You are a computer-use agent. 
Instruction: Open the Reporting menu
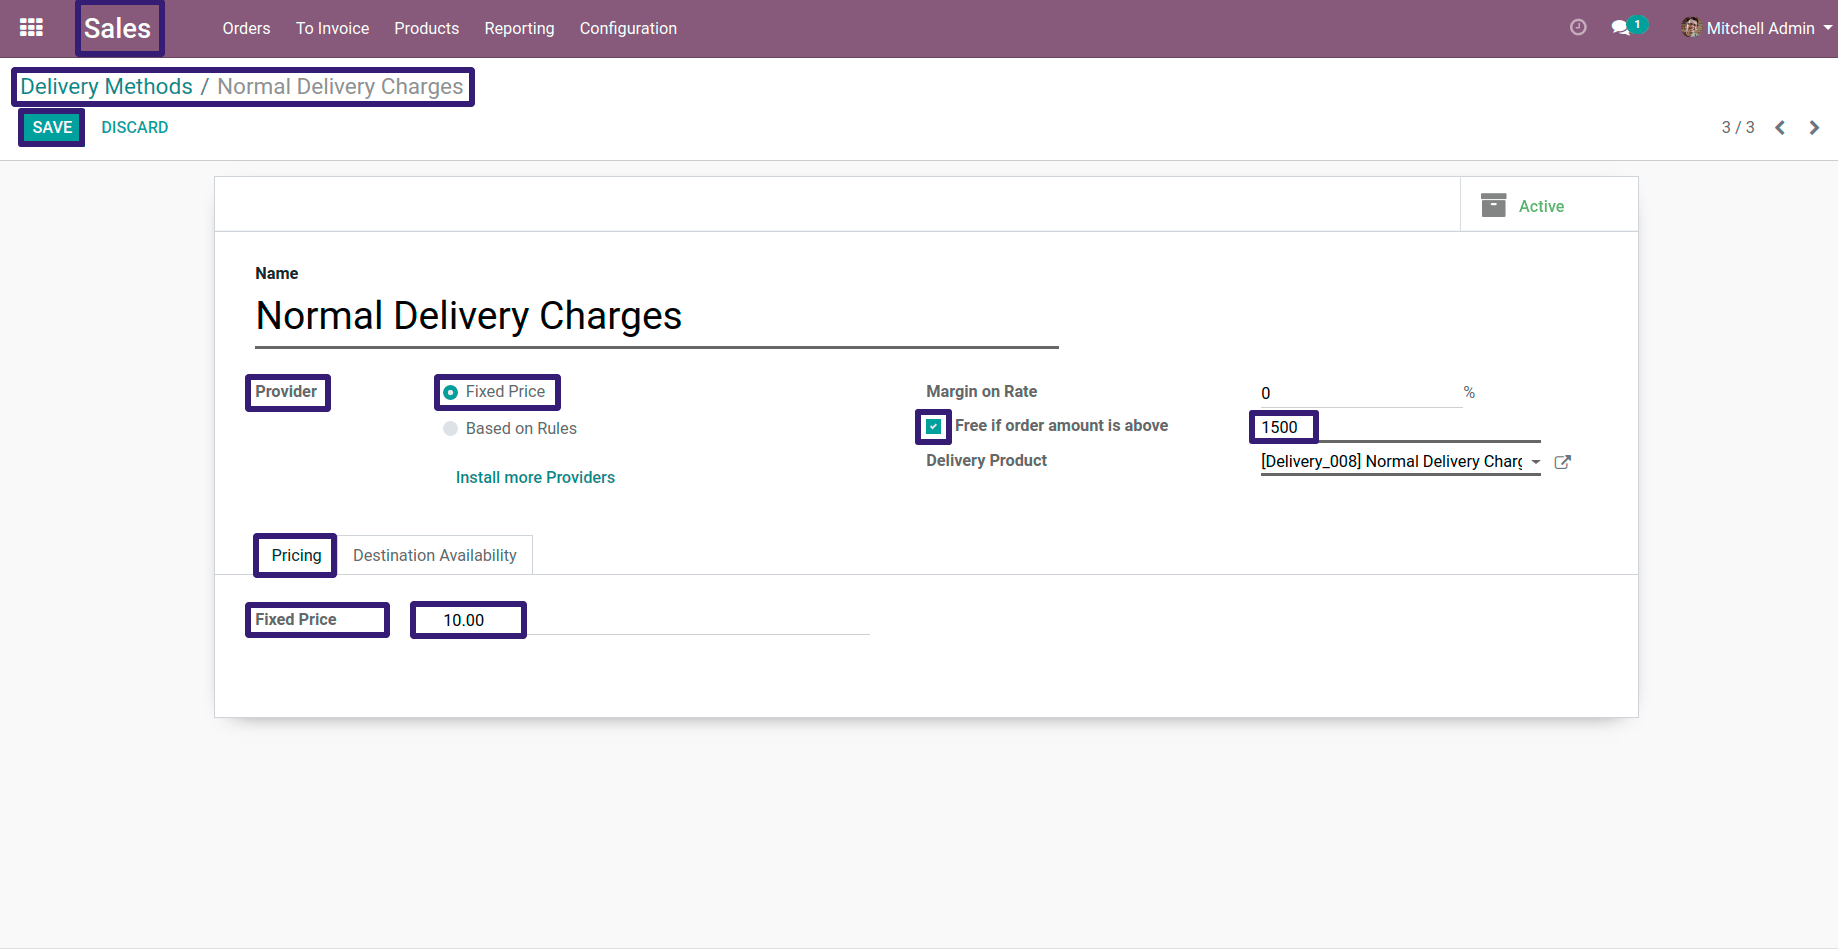[x=519, y=28]
